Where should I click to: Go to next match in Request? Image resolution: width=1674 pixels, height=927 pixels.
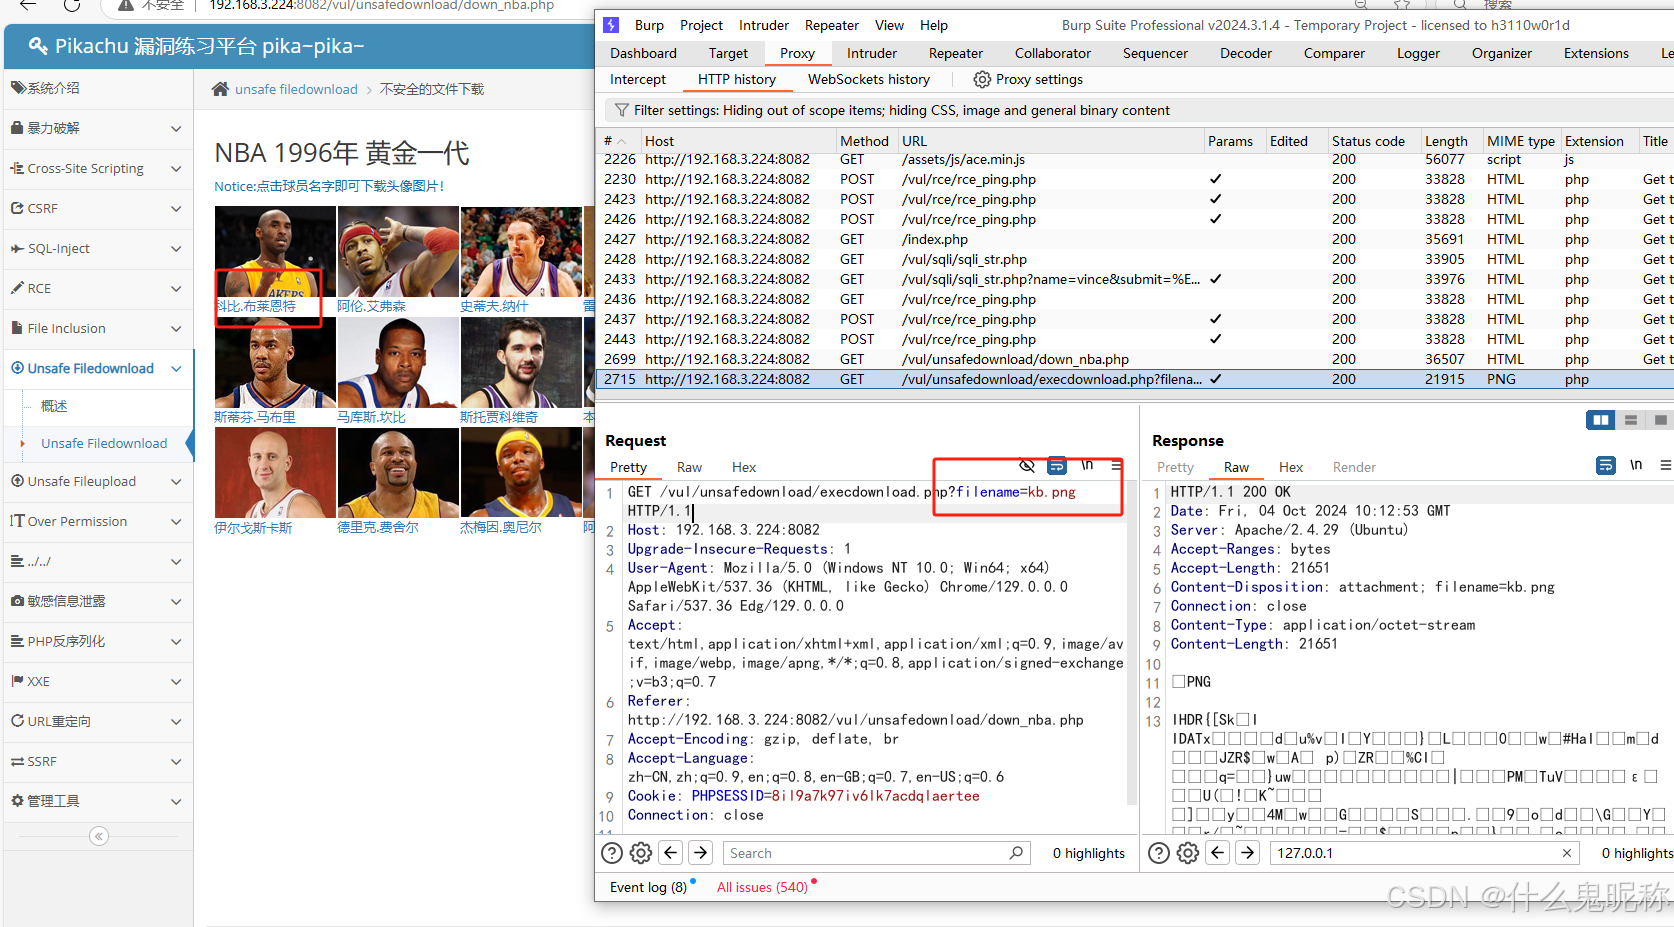(701, 853)
